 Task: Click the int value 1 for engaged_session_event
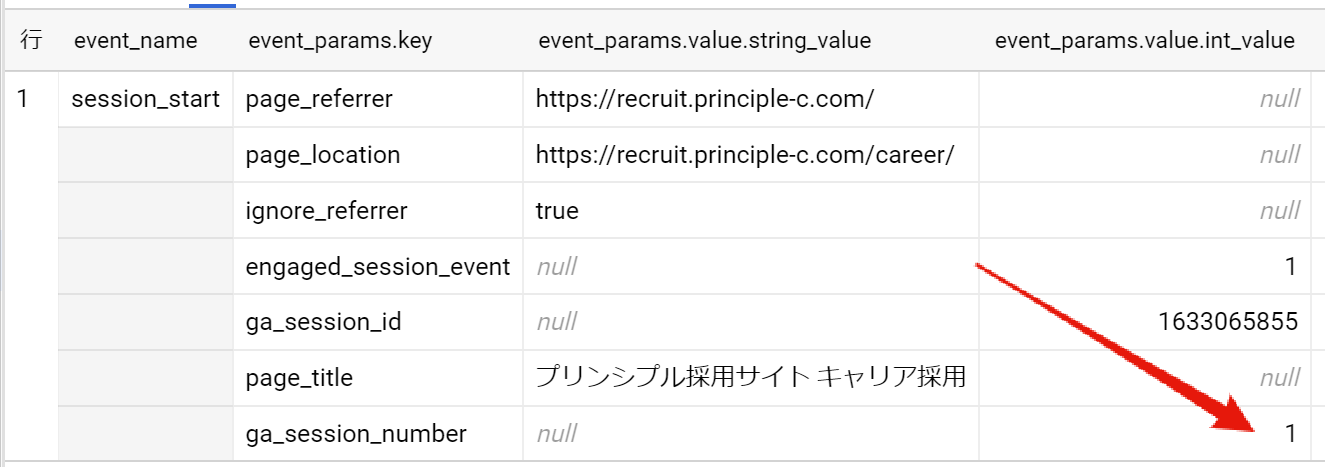coord(1290,267)
